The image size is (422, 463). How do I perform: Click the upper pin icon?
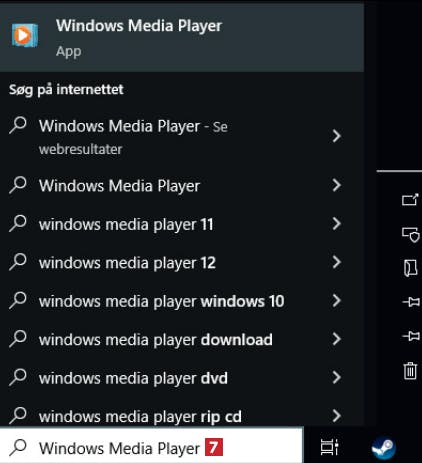click(x=411, y=302)
